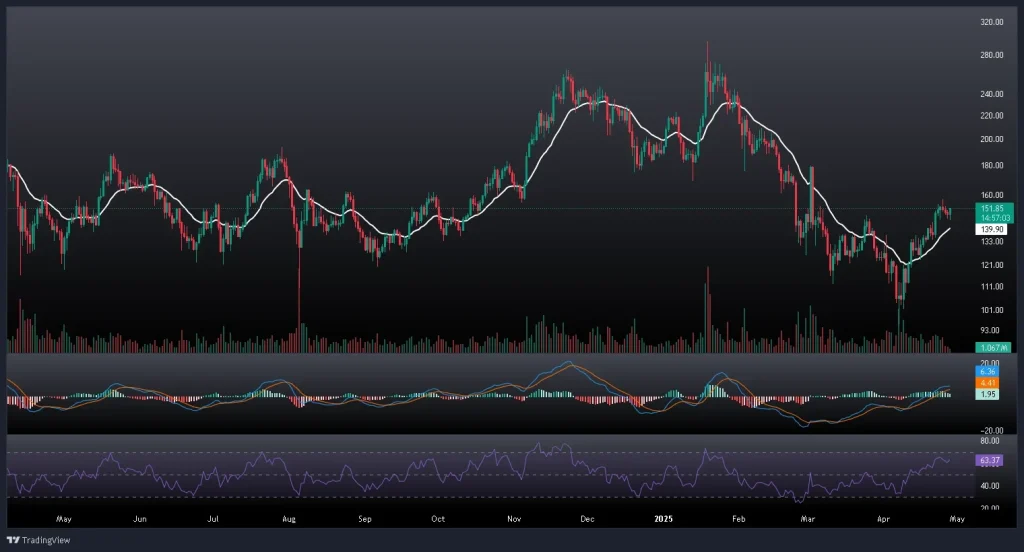1024x552 pixels.
Task: Click the 2025 year marker on time axis
Action: (x=660, y=520)
